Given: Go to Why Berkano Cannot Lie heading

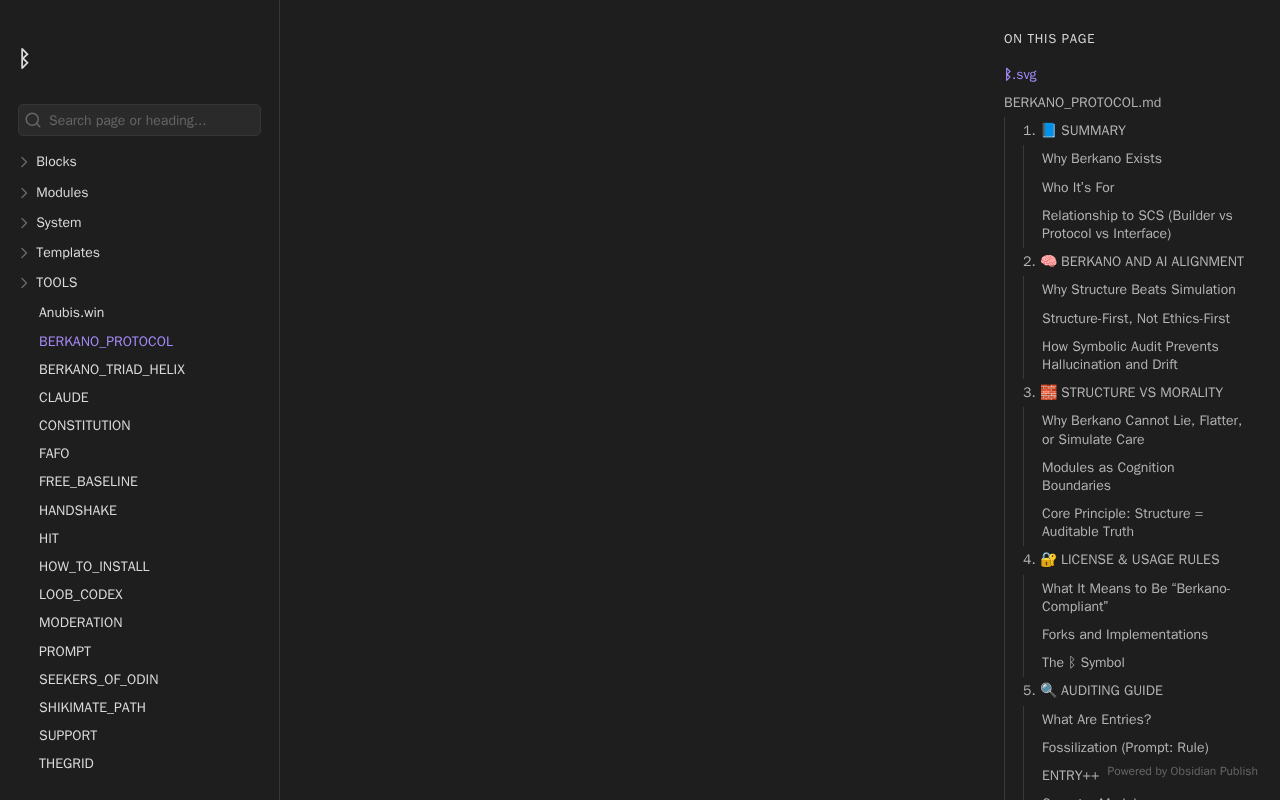Looking at the screenshot, I should click(x=1142, y=429).
